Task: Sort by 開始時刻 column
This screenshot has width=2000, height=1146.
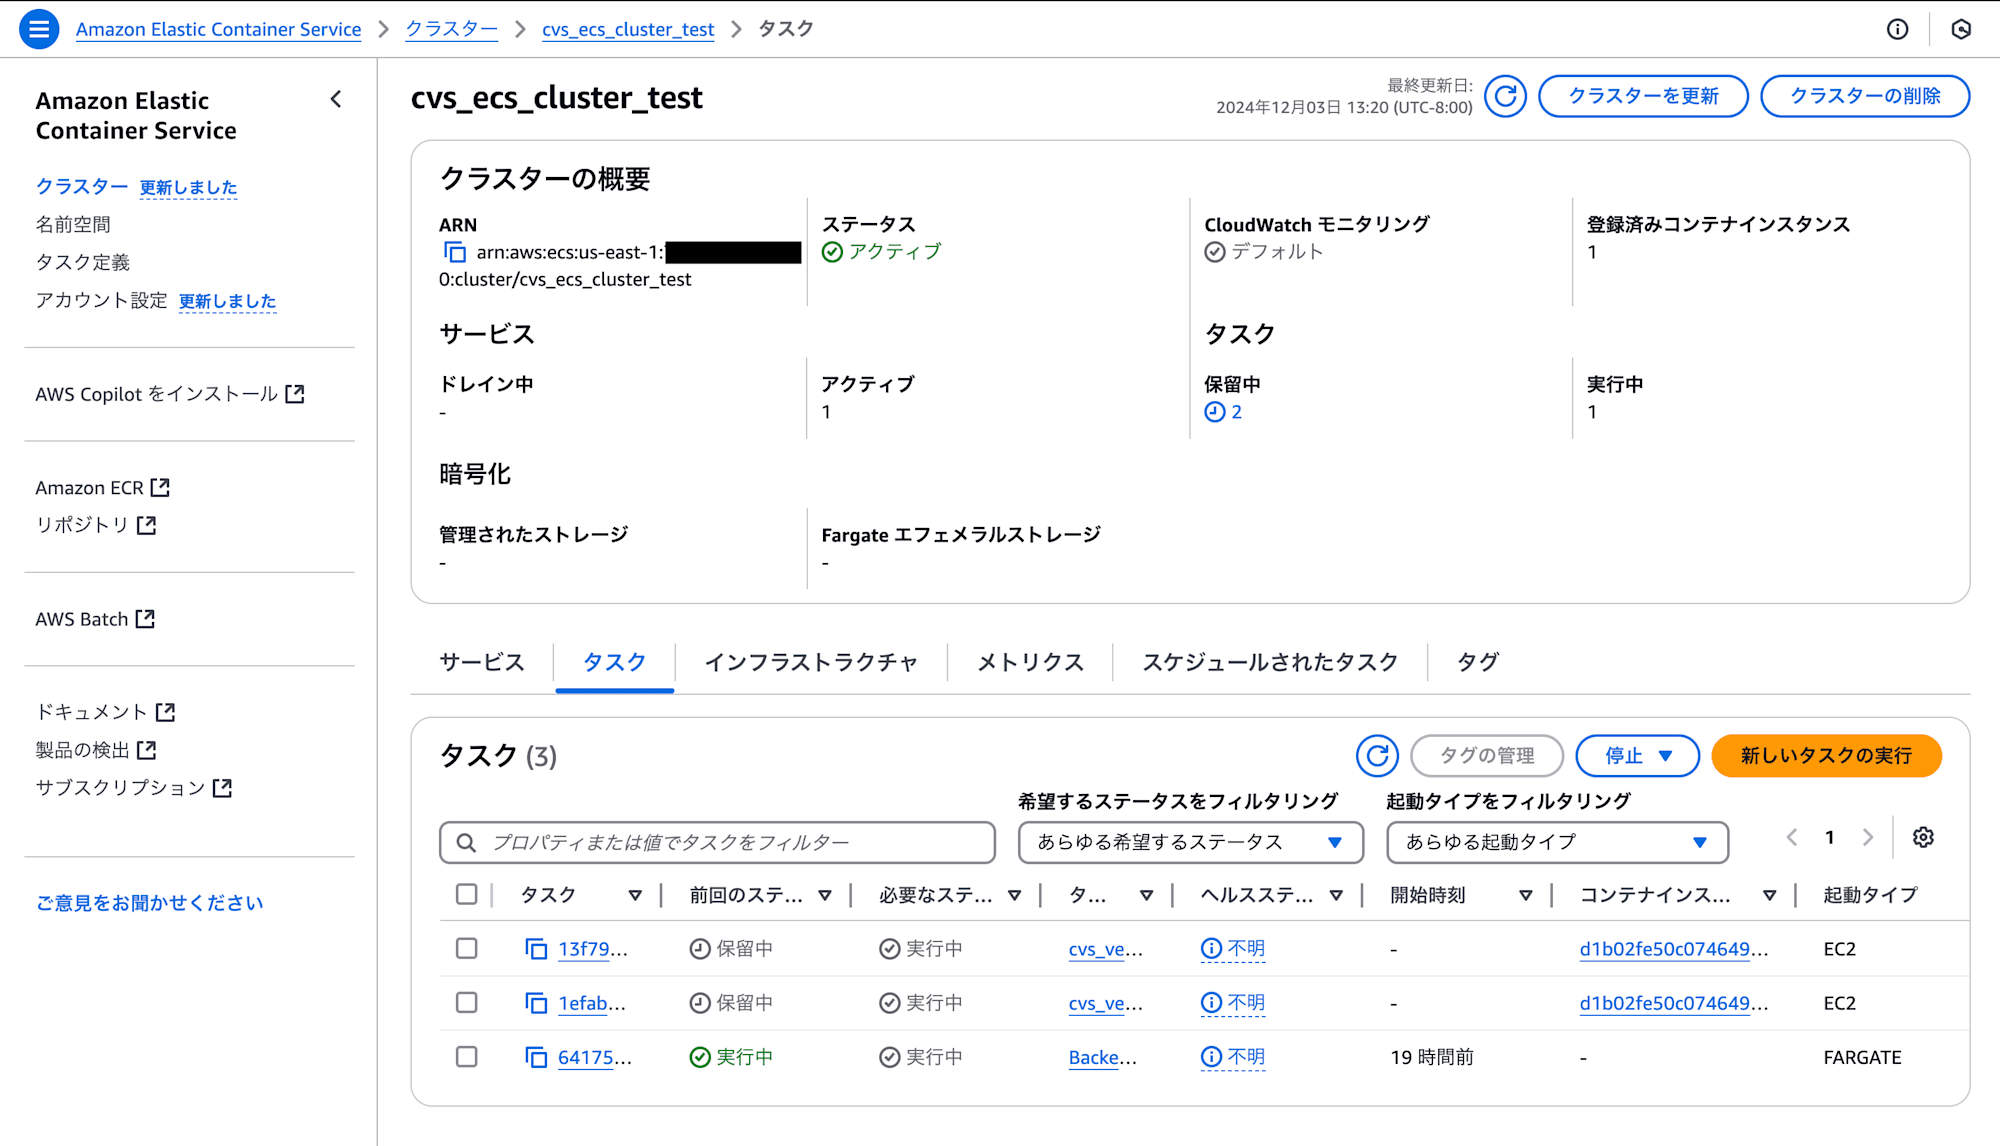Action: coord(1526,896)
